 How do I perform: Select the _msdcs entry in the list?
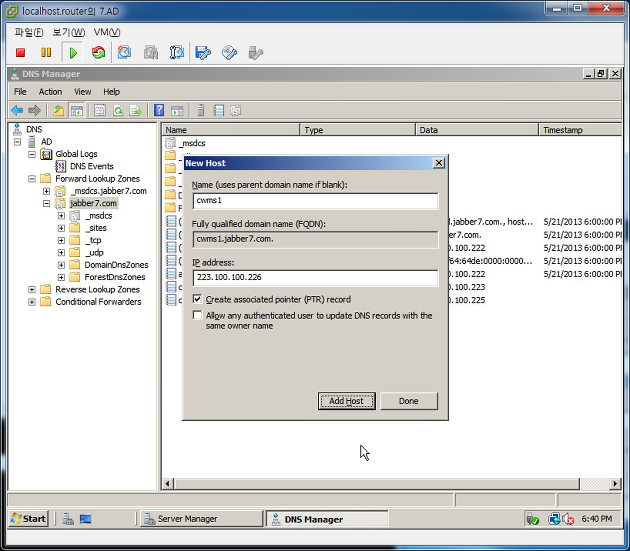coord(192,143)
